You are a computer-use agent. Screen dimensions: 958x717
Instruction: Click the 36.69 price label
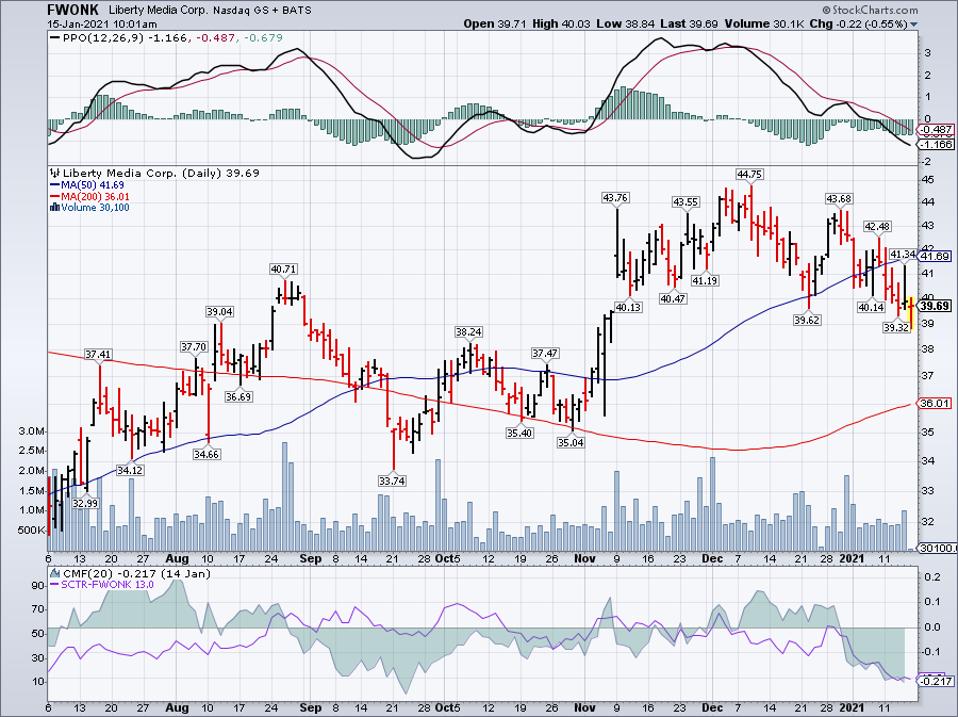pos(238,396)
